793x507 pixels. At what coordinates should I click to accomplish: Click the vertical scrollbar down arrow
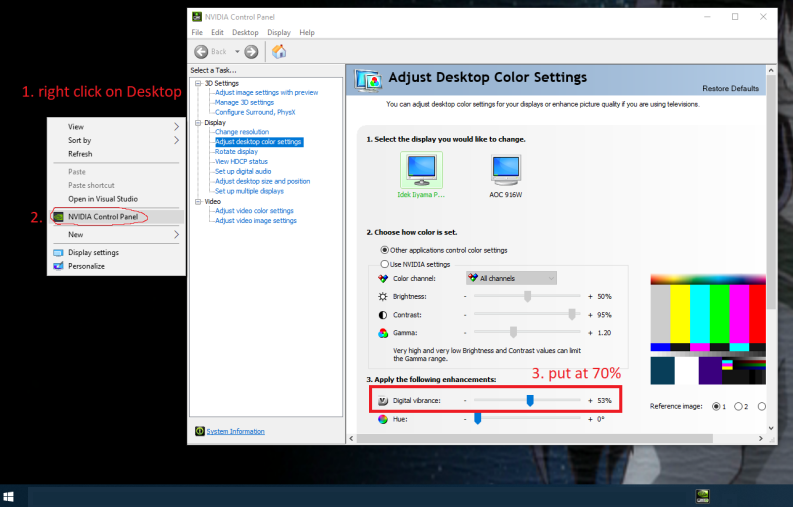771,428
